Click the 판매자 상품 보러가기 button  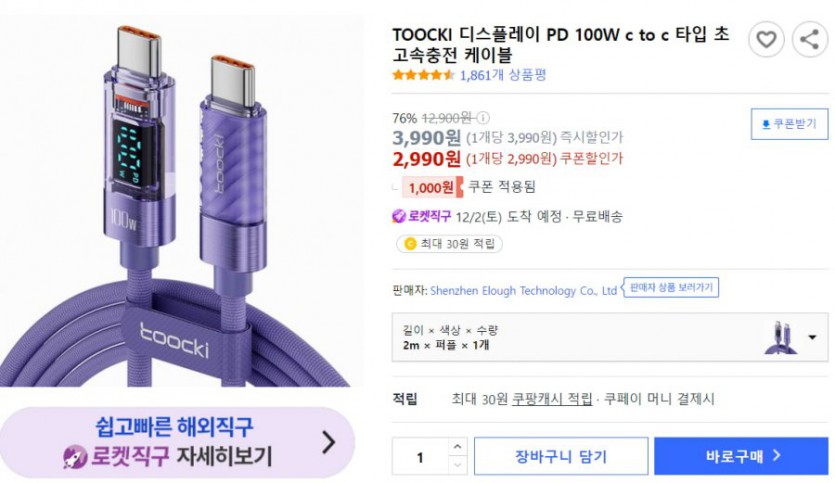tap(672, 288)
